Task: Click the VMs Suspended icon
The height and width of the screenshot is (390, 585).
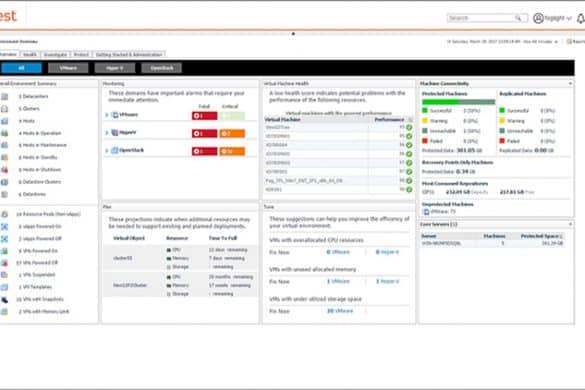Action: coord(4,275)
